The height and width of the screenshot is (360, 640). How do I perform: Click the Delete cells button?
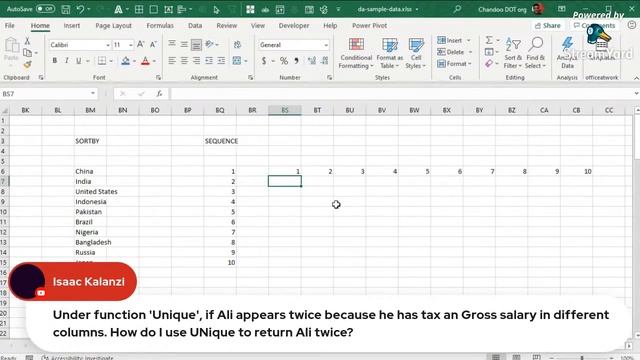pos(454,52)
